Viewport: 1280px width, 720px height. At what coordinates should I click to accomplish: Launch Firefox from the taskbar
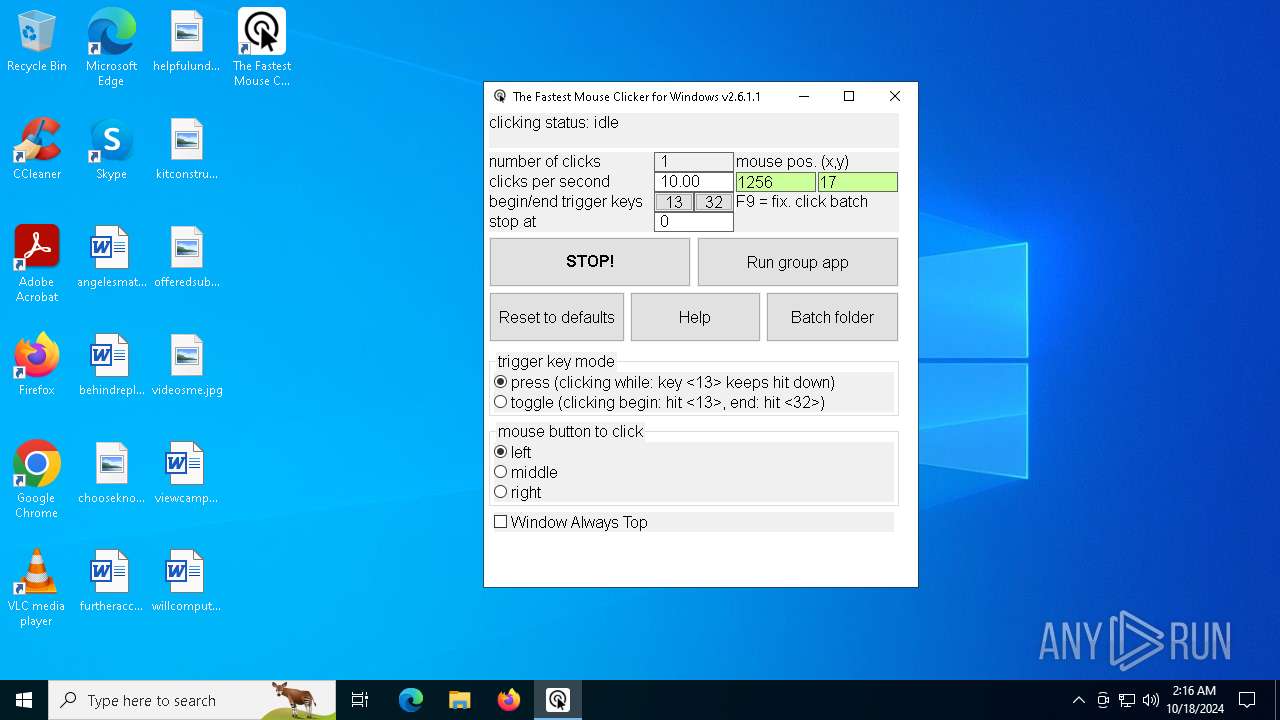(508, 700)
